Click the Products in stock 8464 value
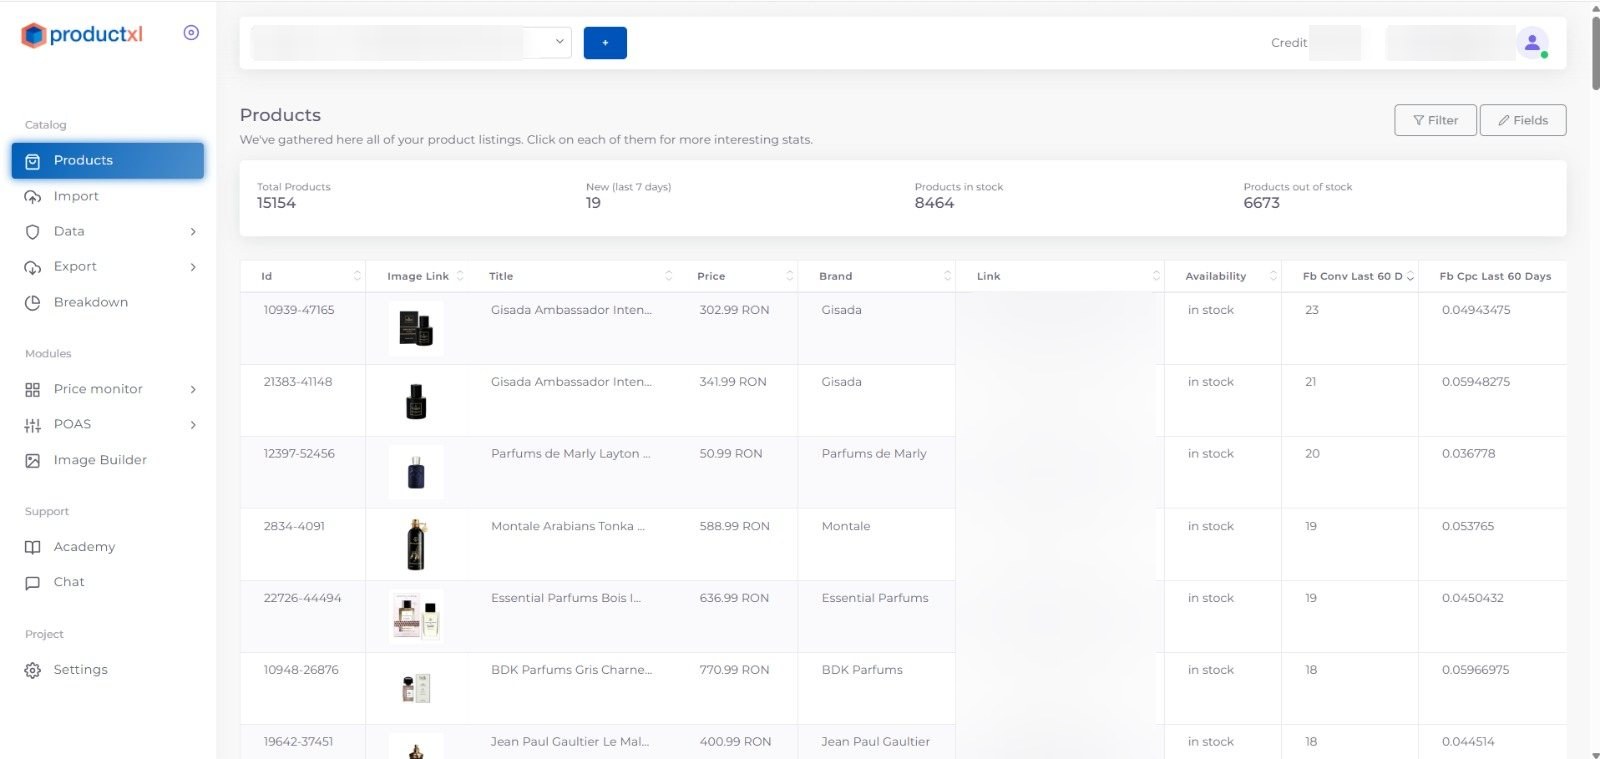Viewport: 1600px width, 759px height. click(x=934, y=203)
